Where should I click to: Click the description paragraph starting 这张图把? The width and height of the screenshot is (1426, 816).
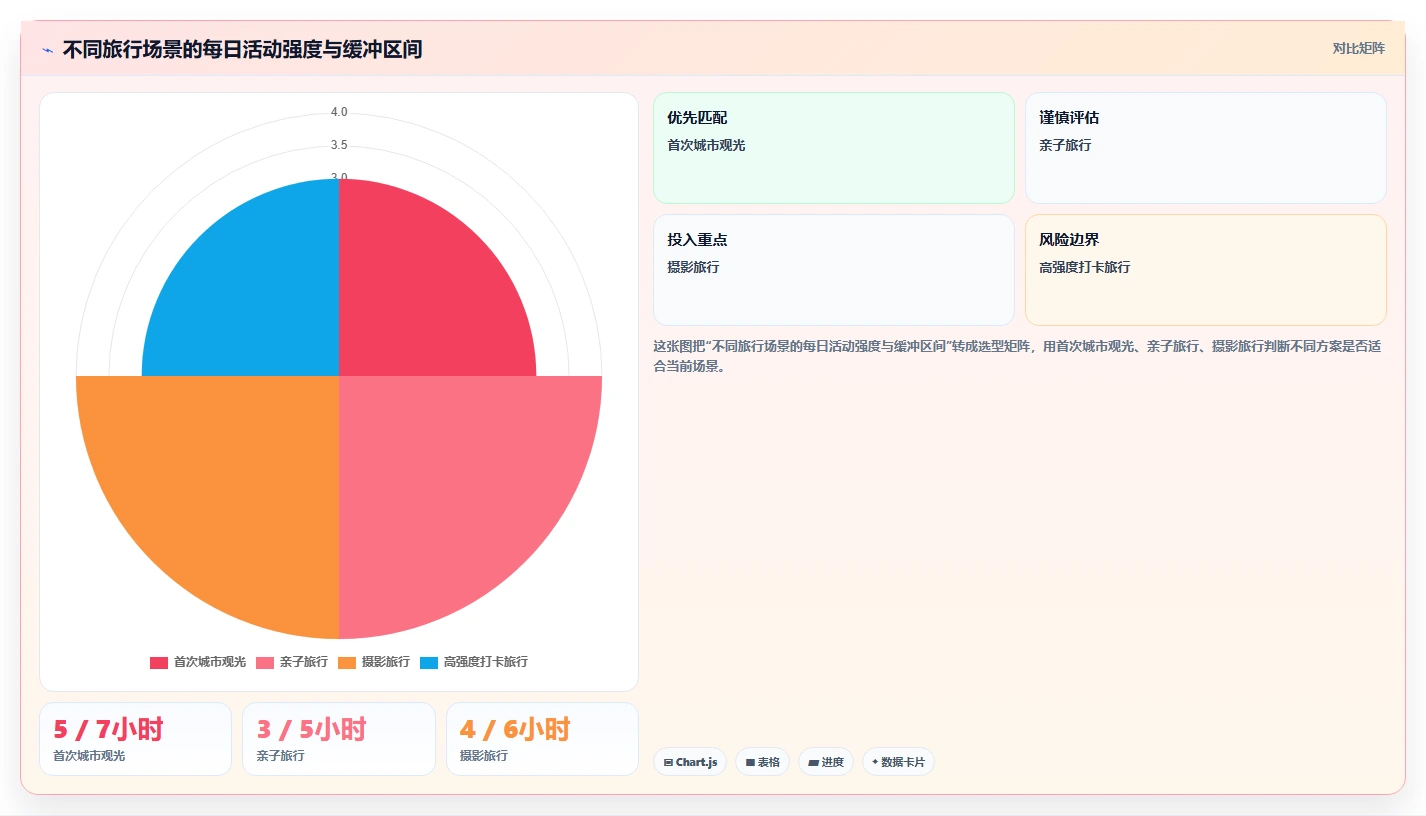click(x=1017, y=356)
